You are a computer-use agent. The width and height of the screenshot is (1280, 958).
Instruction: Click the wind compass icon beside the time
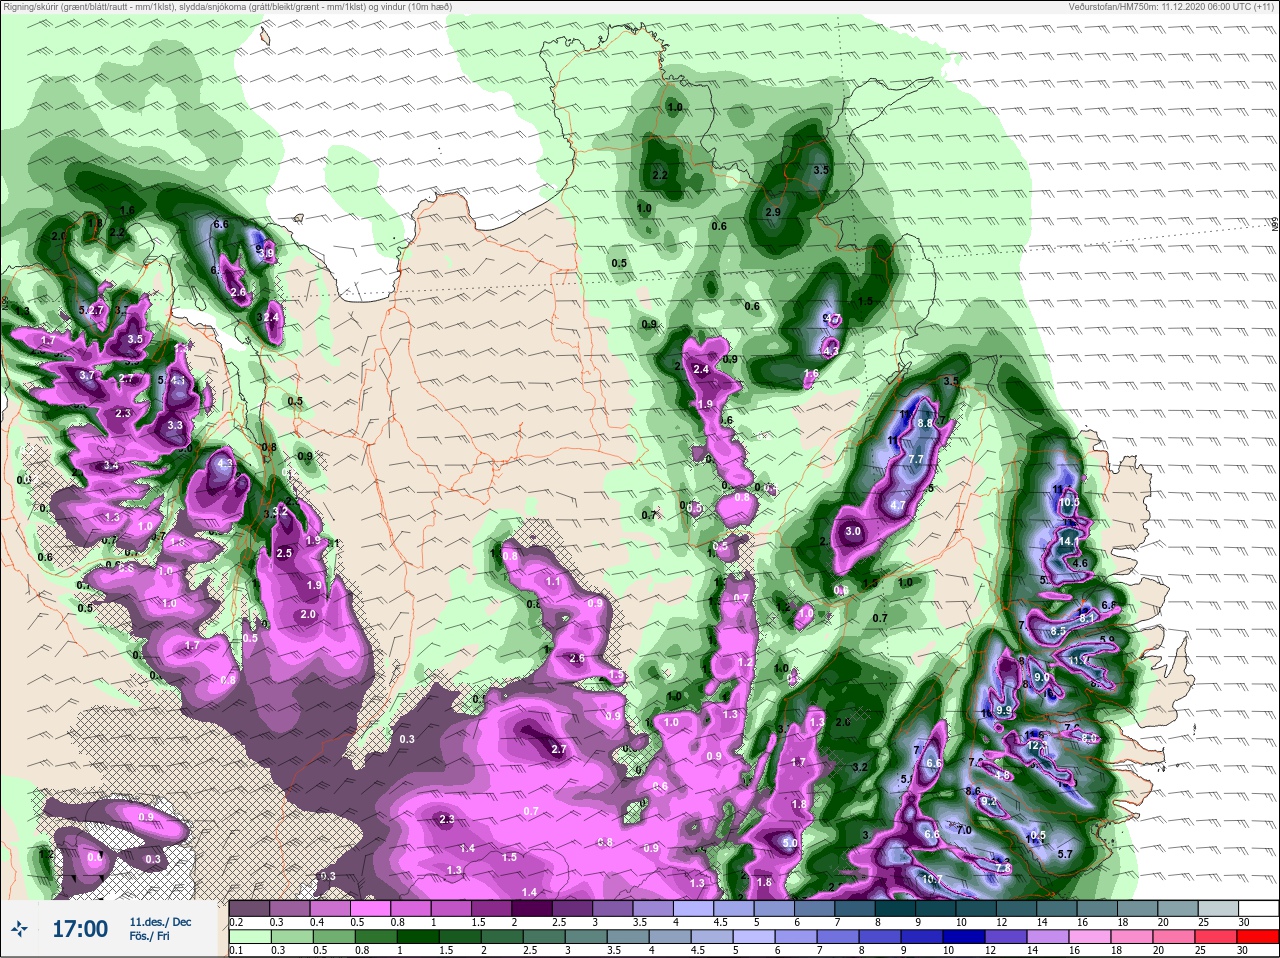click(19, 929)
